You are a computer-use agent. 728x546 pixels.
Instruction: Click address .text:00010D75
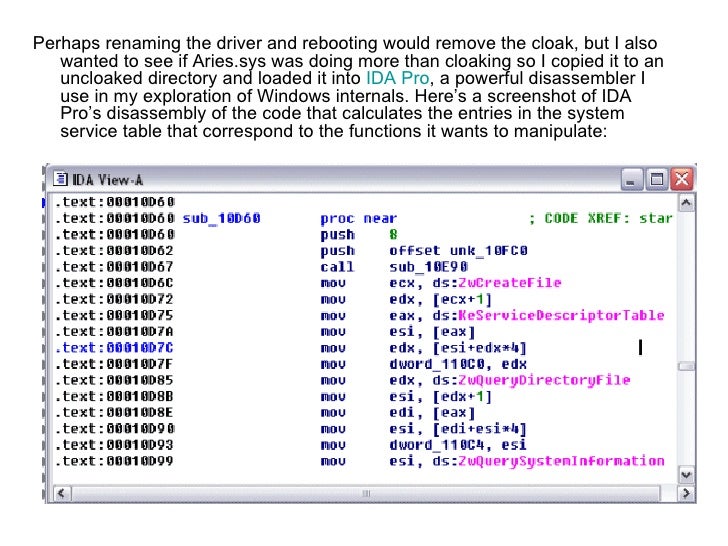pyautogui.click(x=114, y=315)
